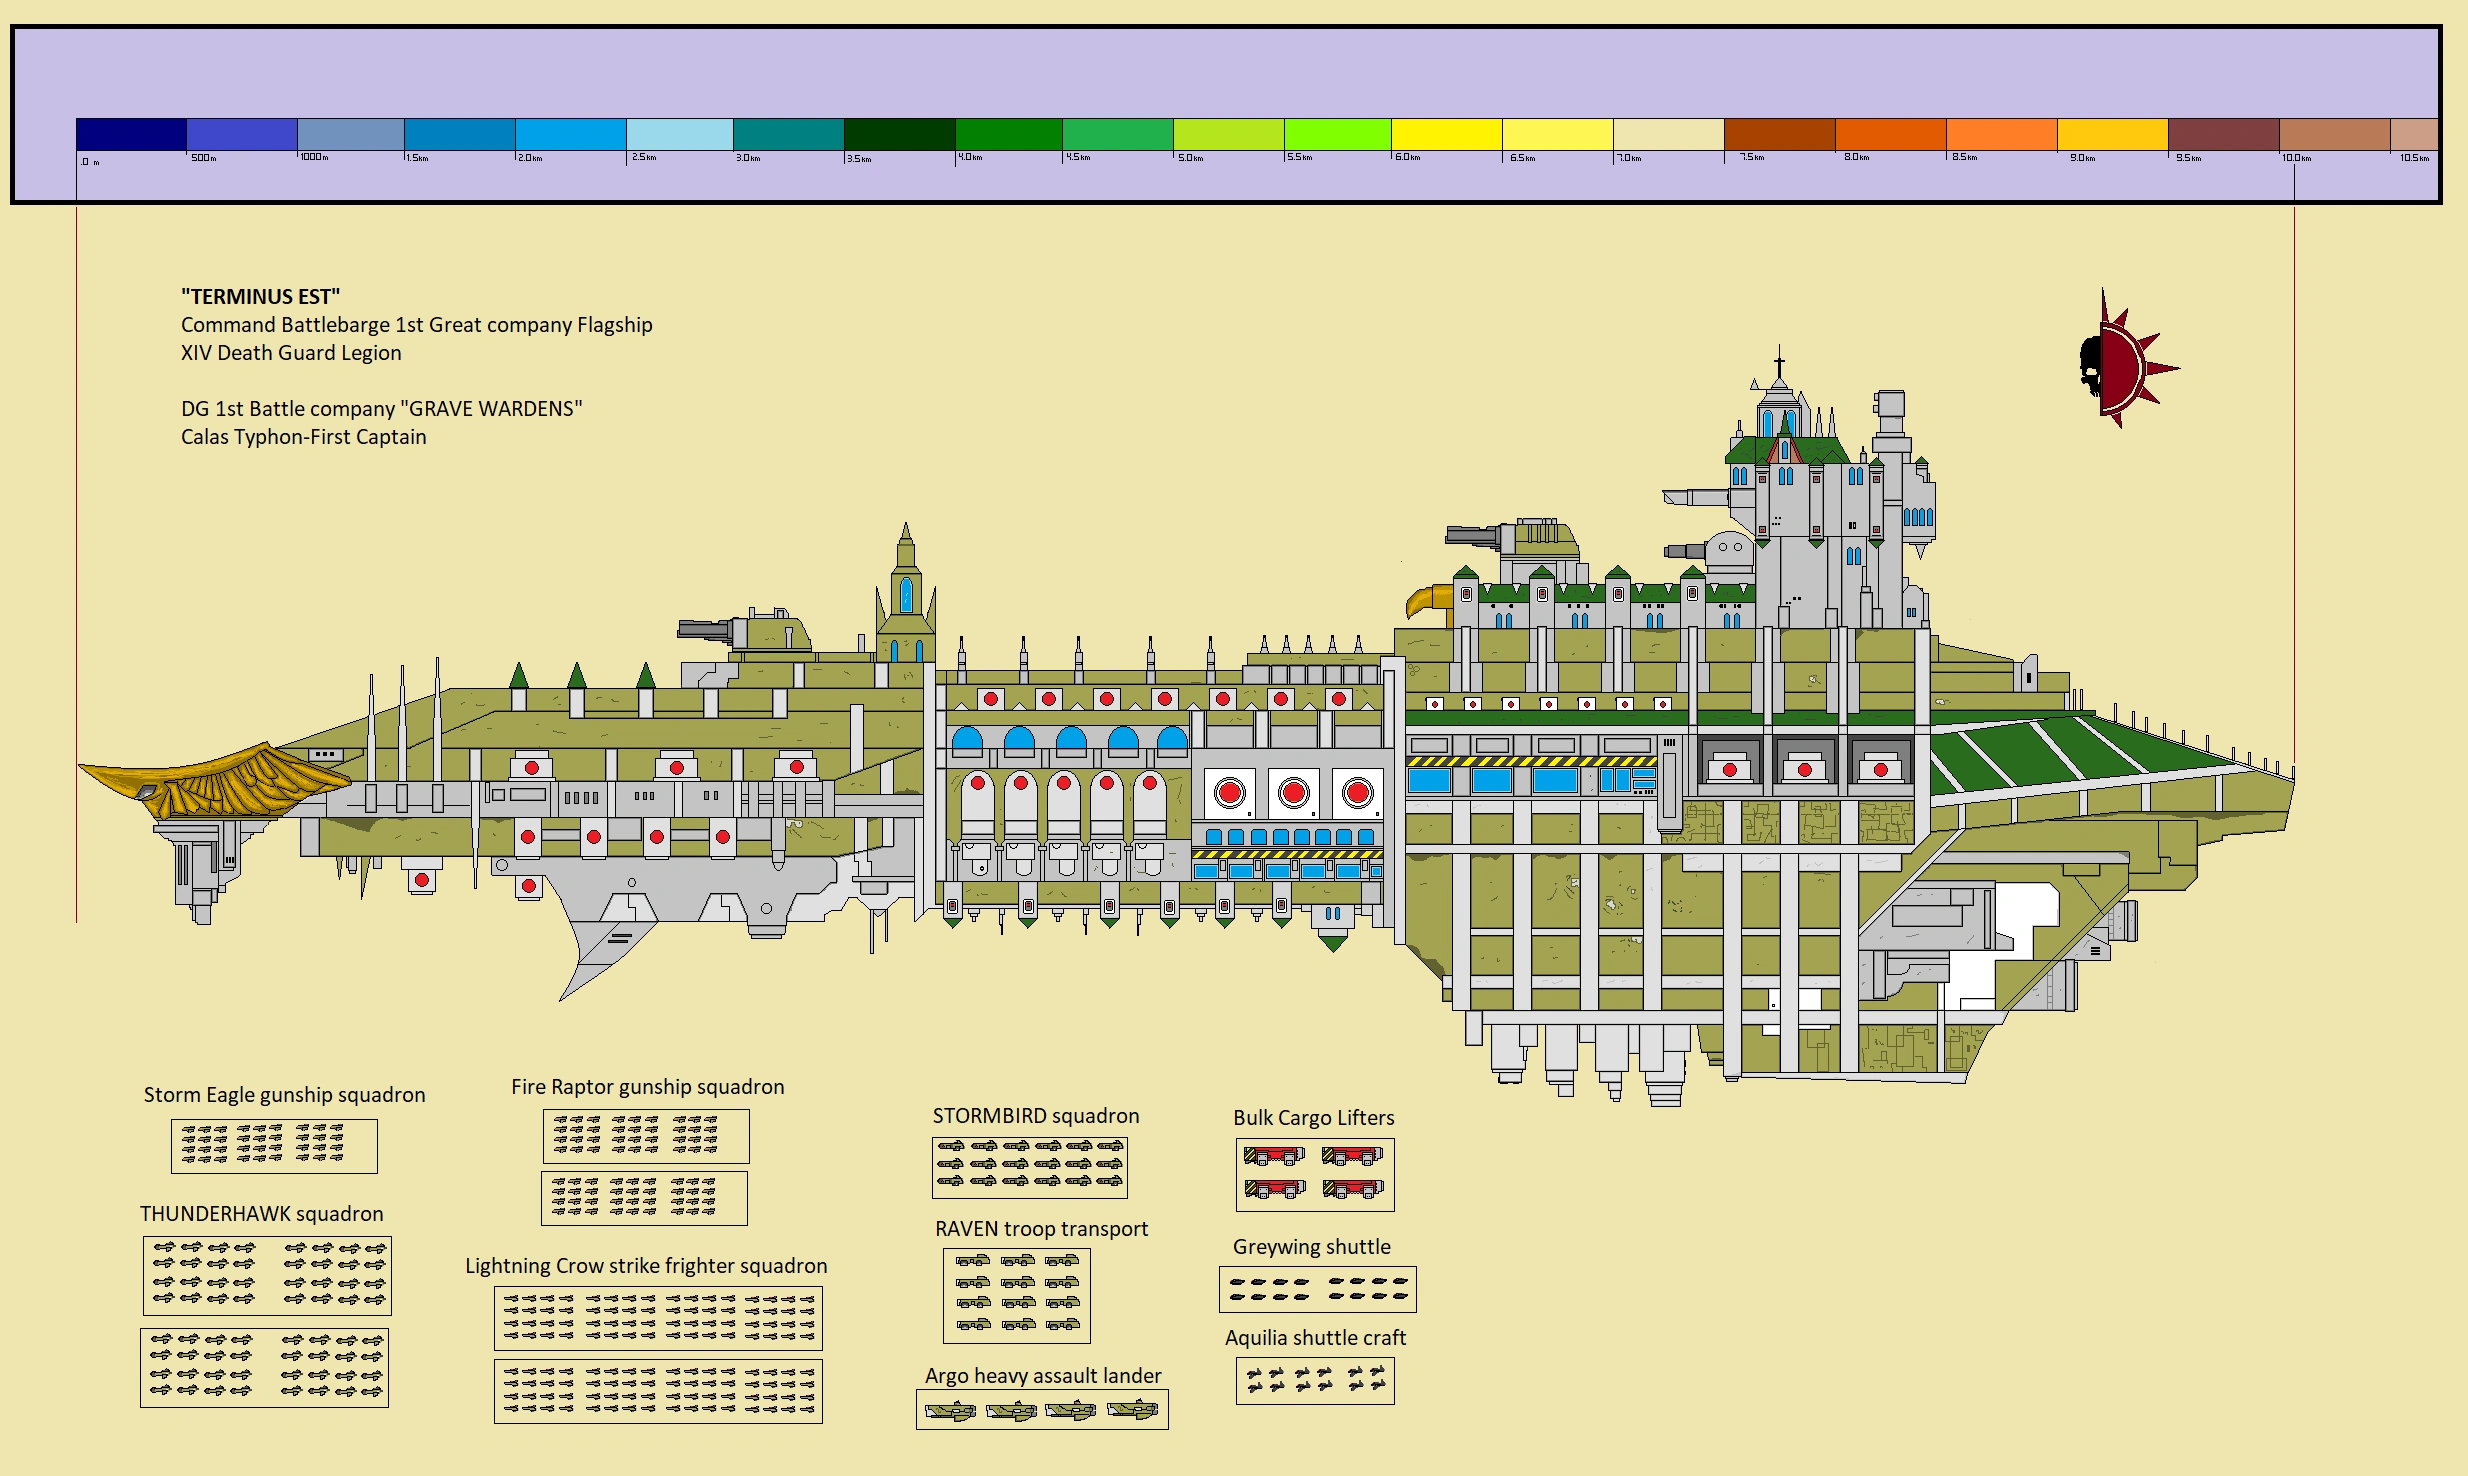
Task: Click the dark navy 0 m scale swatch
Action: [x=131, y=134]
